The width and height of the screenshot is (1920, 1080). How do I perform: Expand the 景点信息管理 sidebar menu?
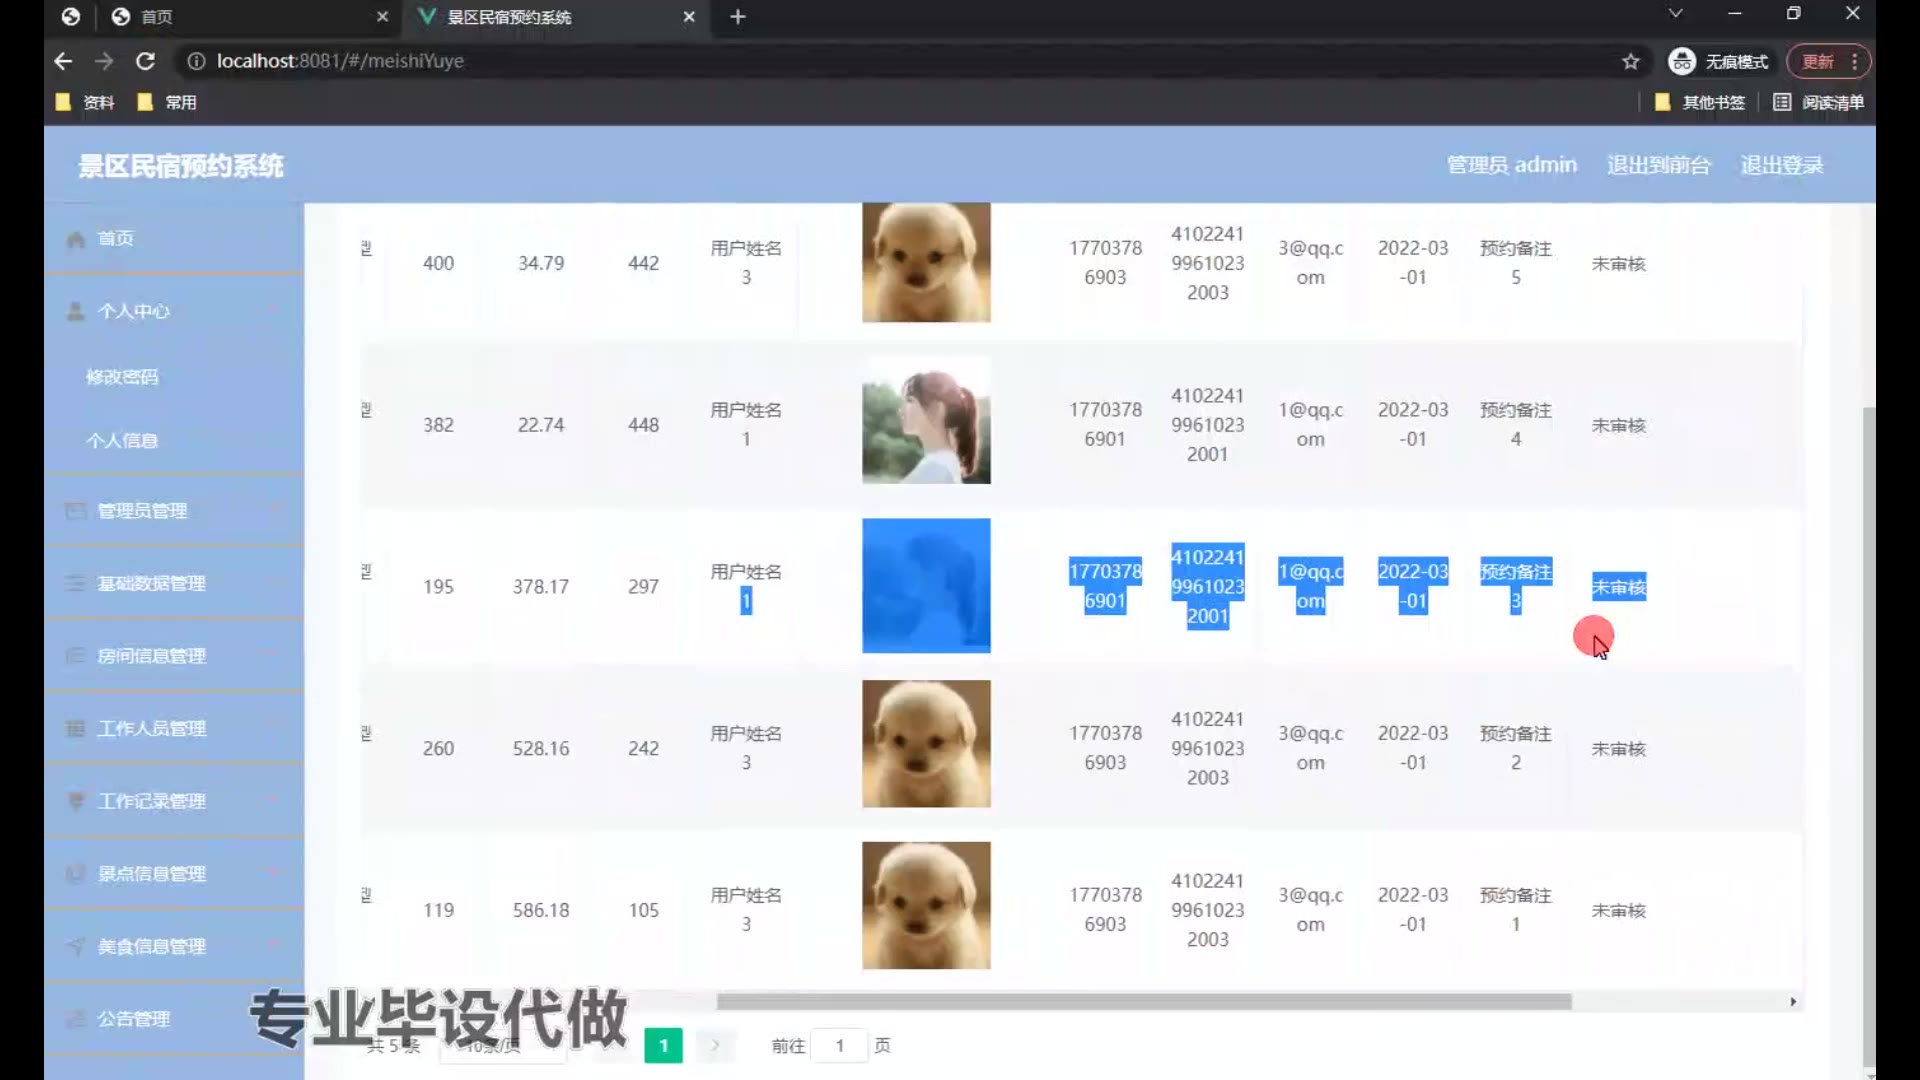[x=151, y=874]
